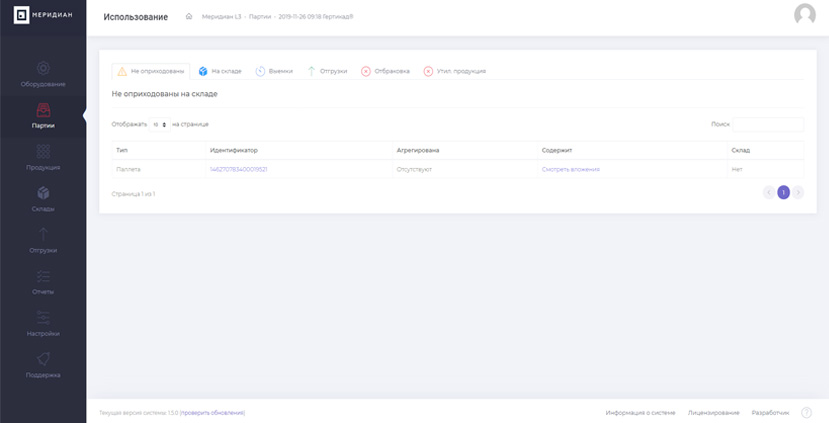
Task: Switch to the На складе tab
Action: (220, 71)
